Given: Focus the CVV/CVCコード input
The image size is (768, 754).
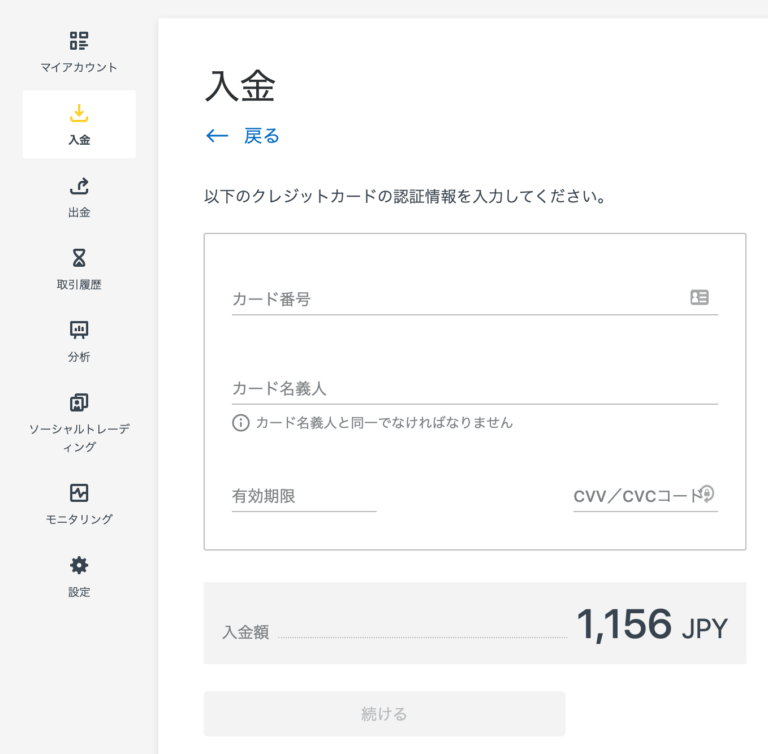Looking at the screenshot, I should pyautogui.click(x=635, y=496).
